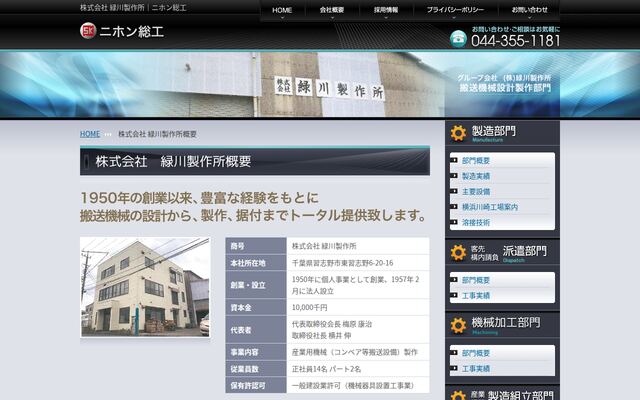Open the 横浜川崎工場案内 link

point(490,207)
